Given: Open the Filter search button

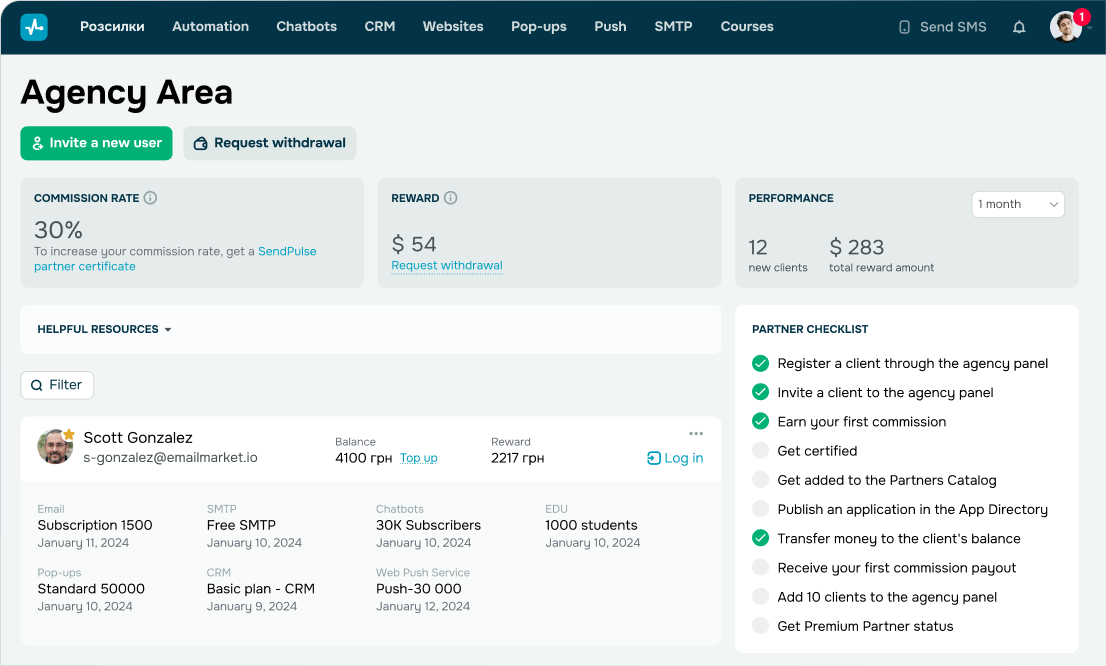Looking at the screenshot, I should click(57, 385).
